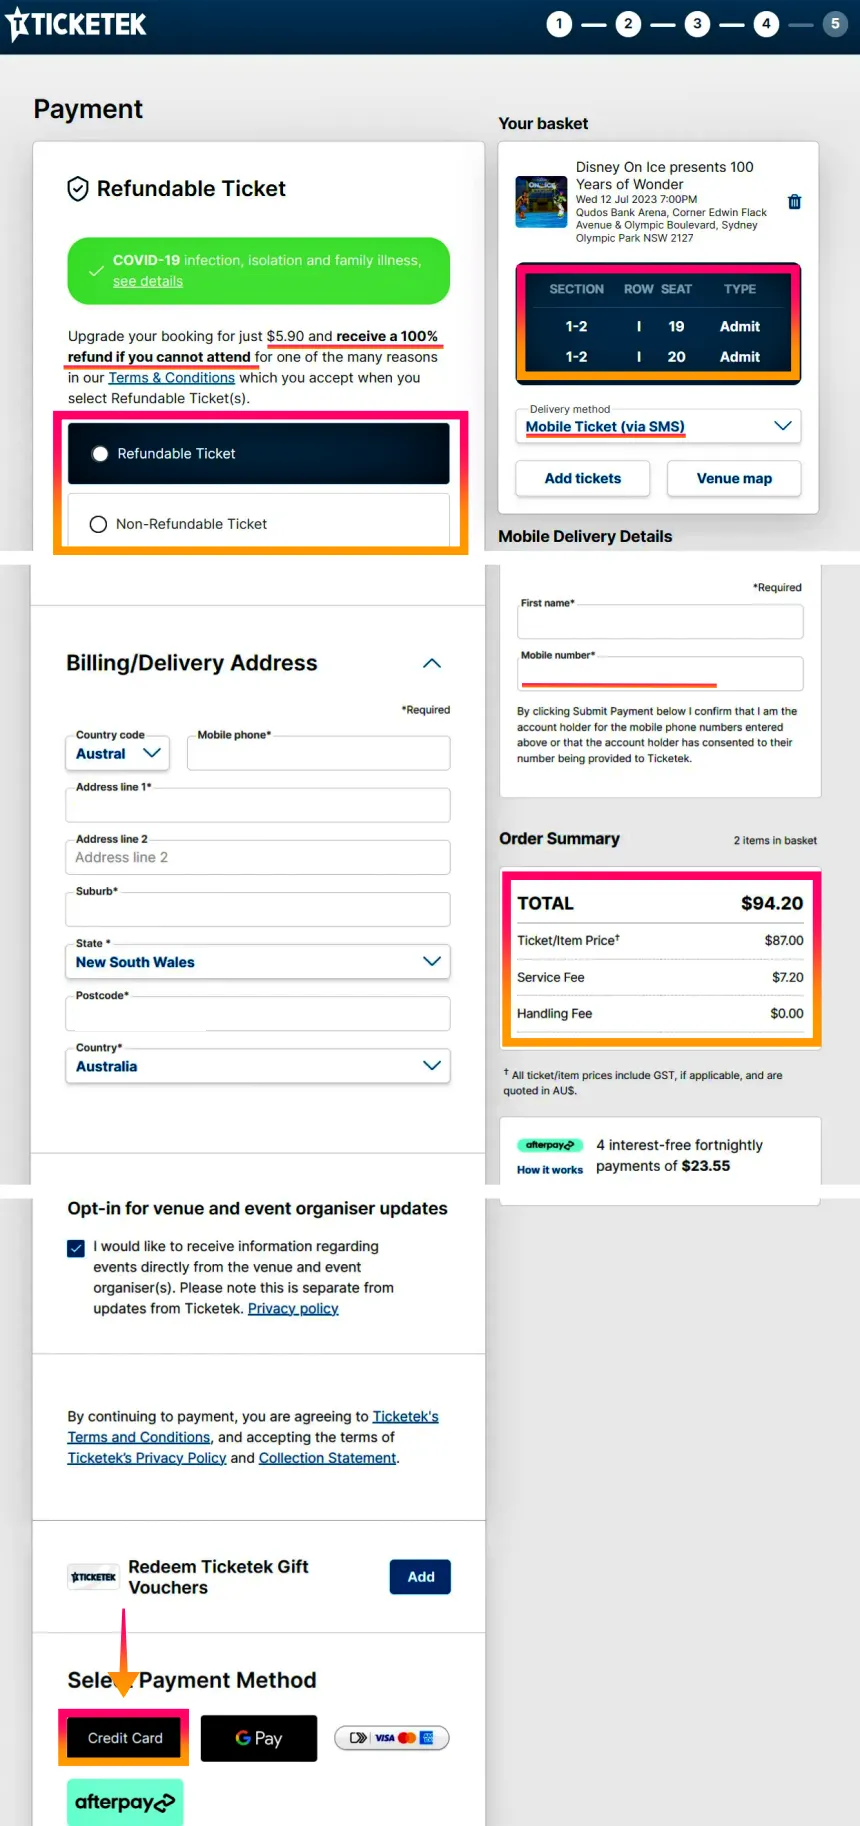Untick venue and organiser updates checkbox
860x1826 pixels.
(x=76, y=1248)
